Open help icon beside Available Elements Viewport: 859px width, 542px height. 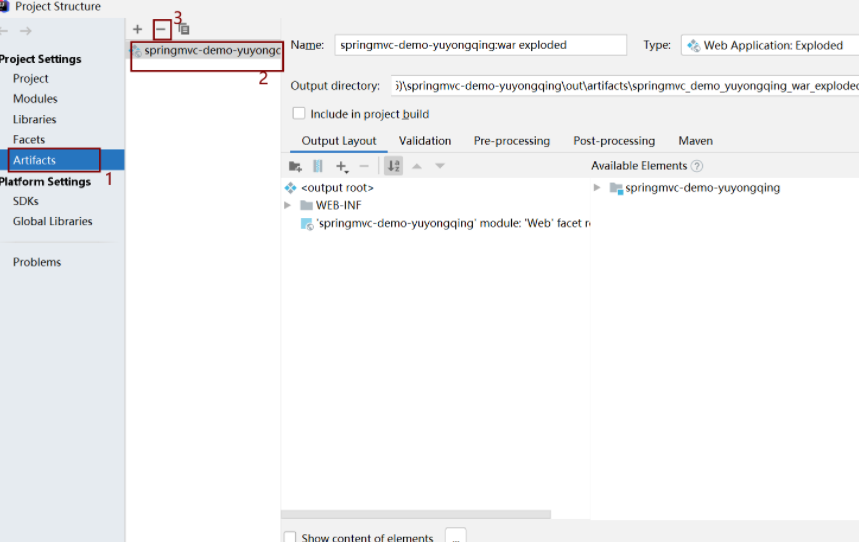[x=697, y=166]
